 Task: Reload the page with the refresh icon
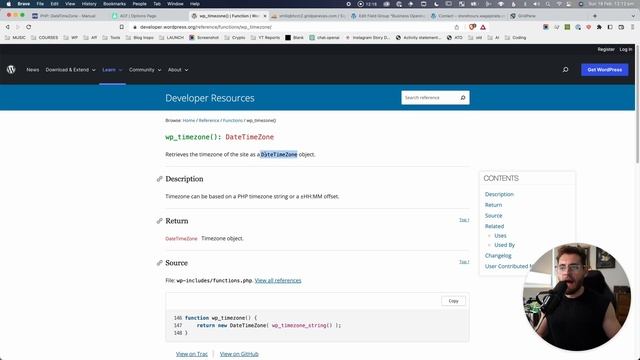[29, 27]
